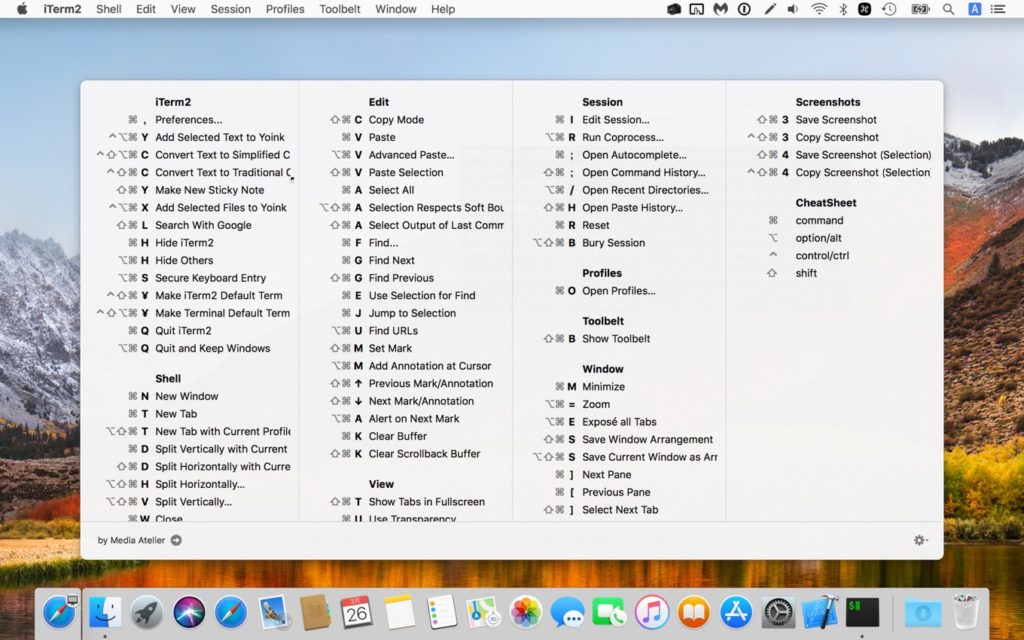The width and height of the screenshot is (1024, 640).
Task: Click the Media Atelier arrow link
Action: tap(176, 541)
